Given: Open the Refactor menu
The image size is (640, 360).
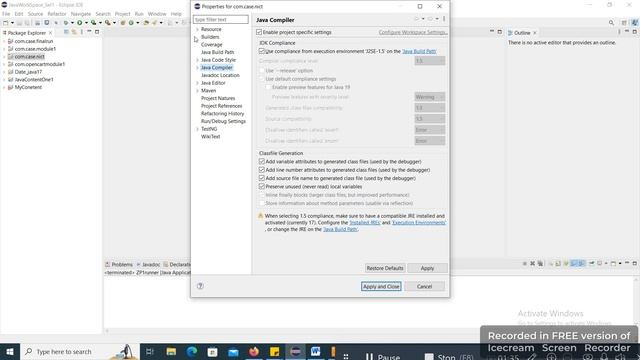Looking at the screenshot, I should (x=57, y=14).
